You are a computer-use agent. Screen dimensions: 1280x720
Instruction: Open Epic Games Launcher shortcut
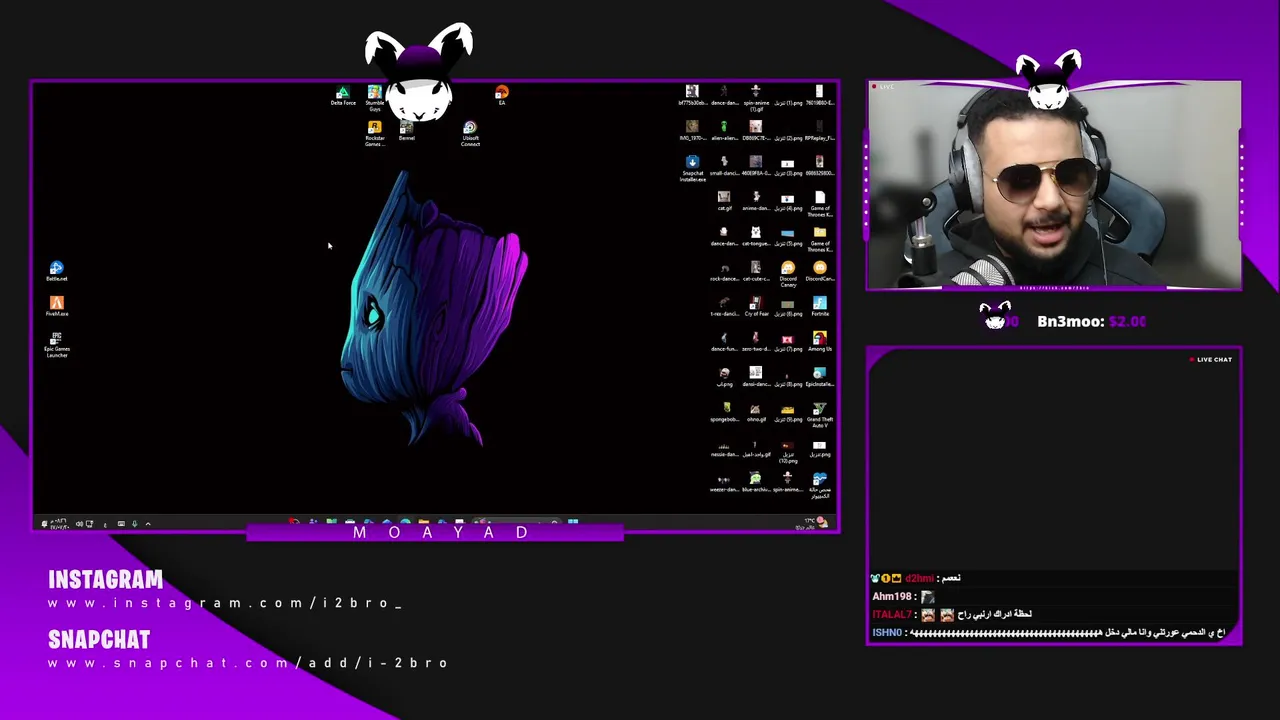click(x=57, y=344)
